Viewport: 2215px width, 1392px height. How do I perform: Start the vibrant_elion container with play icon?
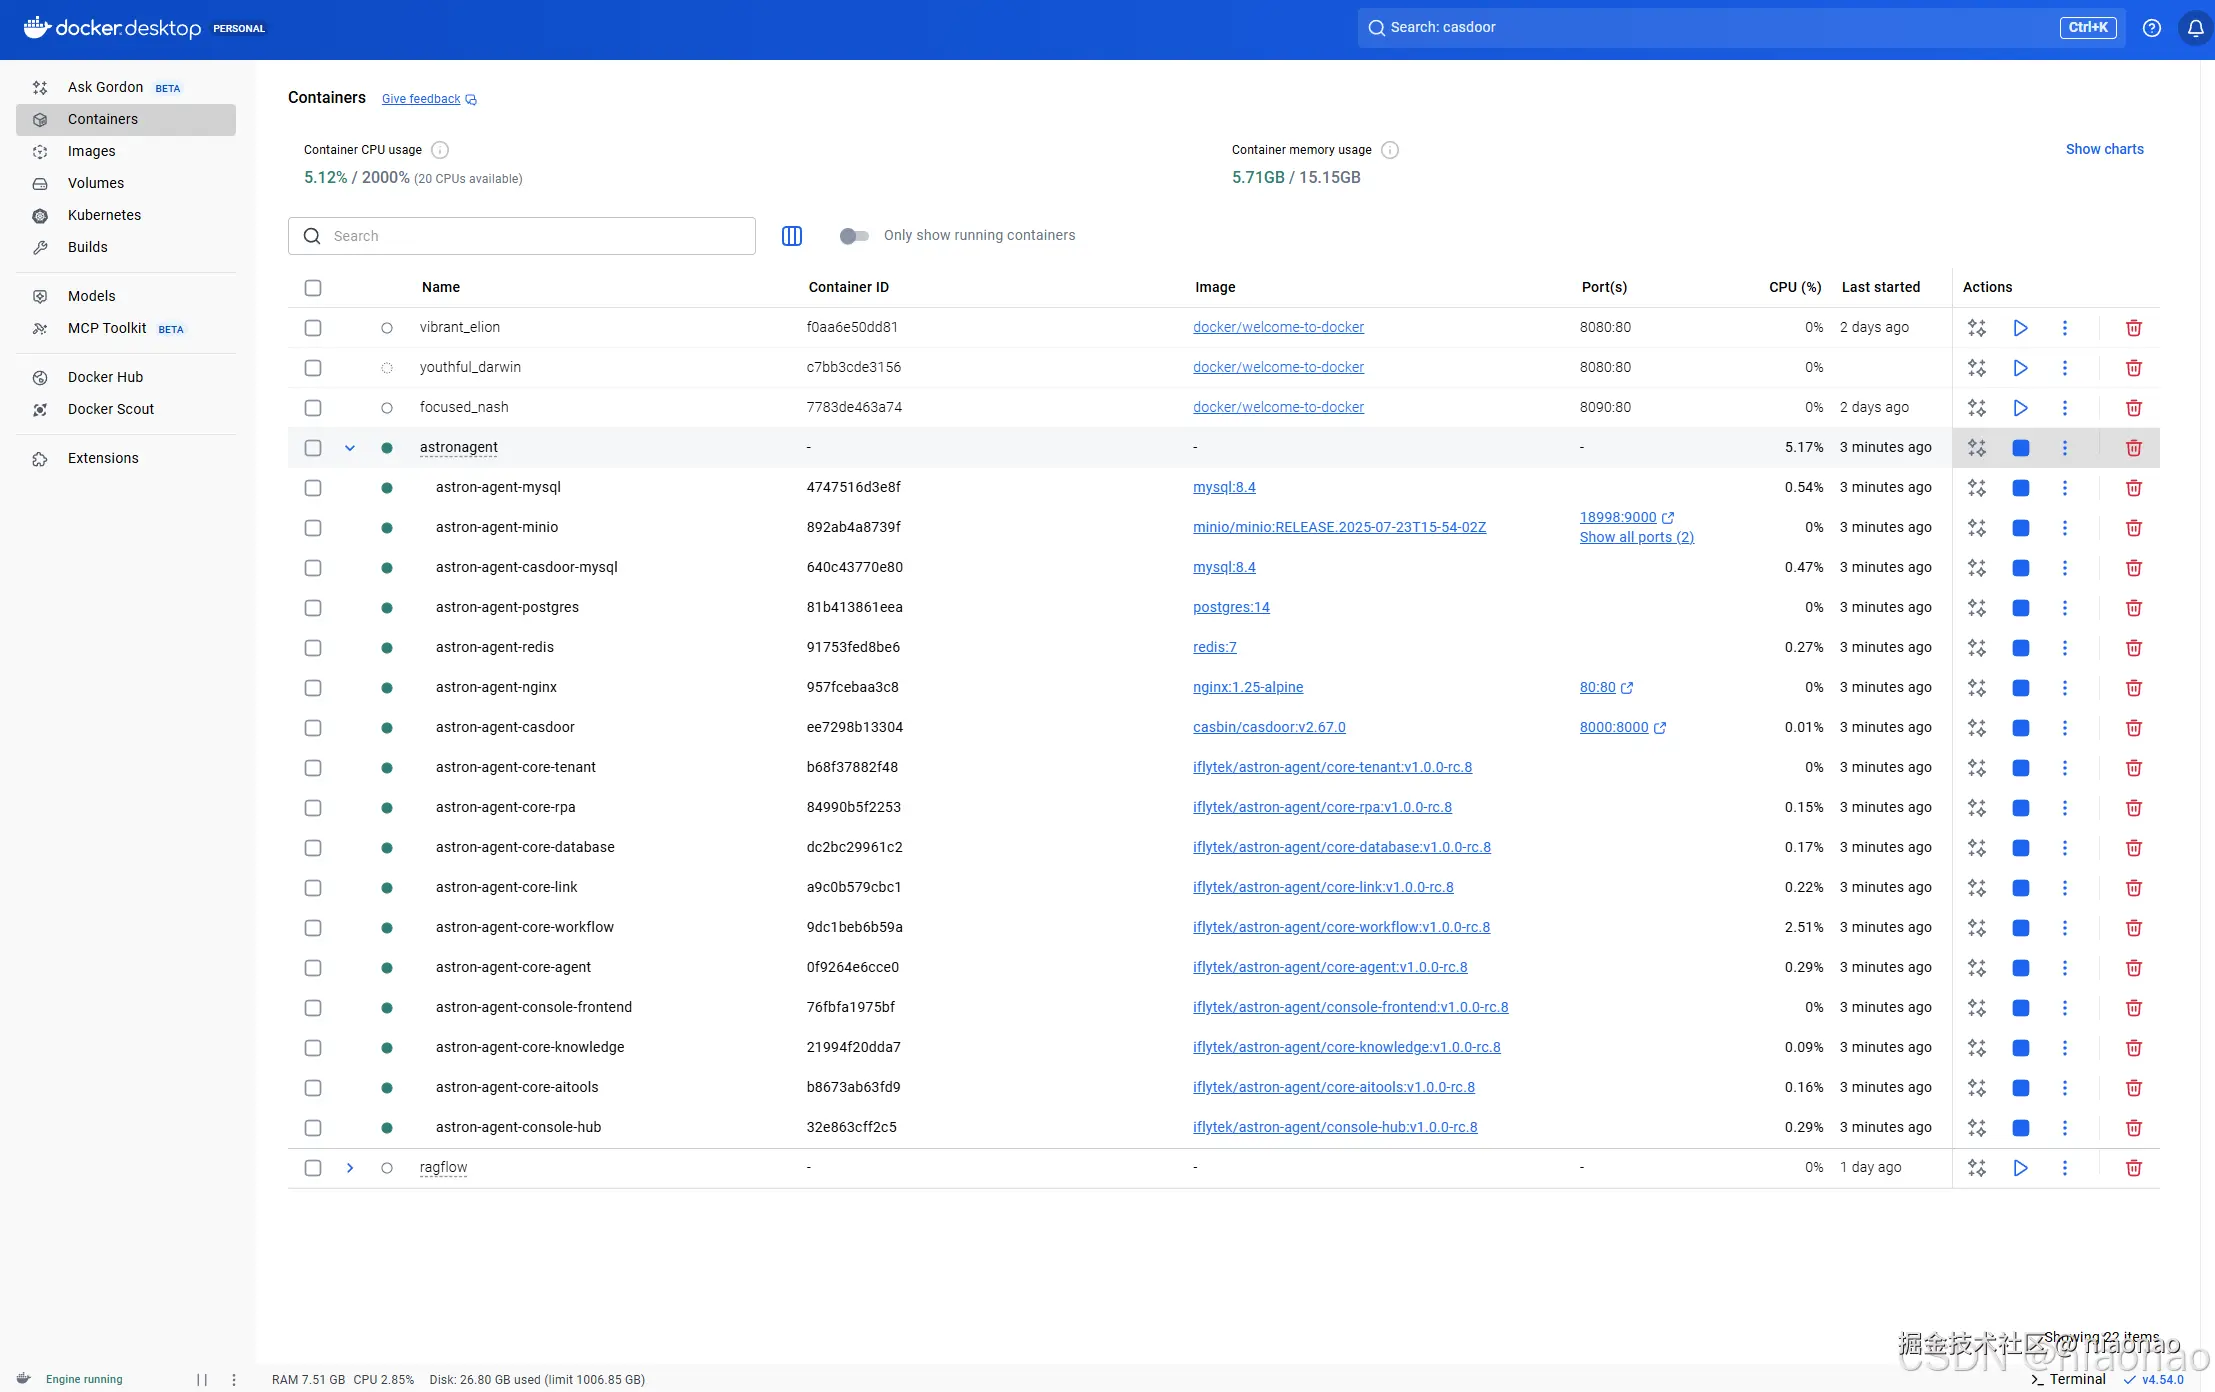click(x=2020, y=328)
